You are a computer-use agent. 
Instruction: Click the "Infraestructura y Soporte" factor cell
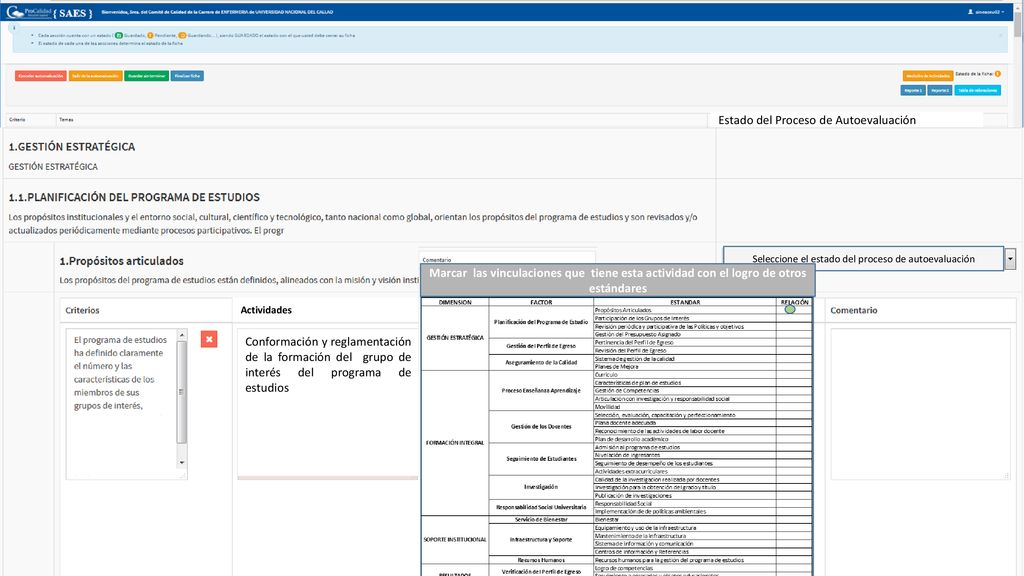tap(541, 539)
